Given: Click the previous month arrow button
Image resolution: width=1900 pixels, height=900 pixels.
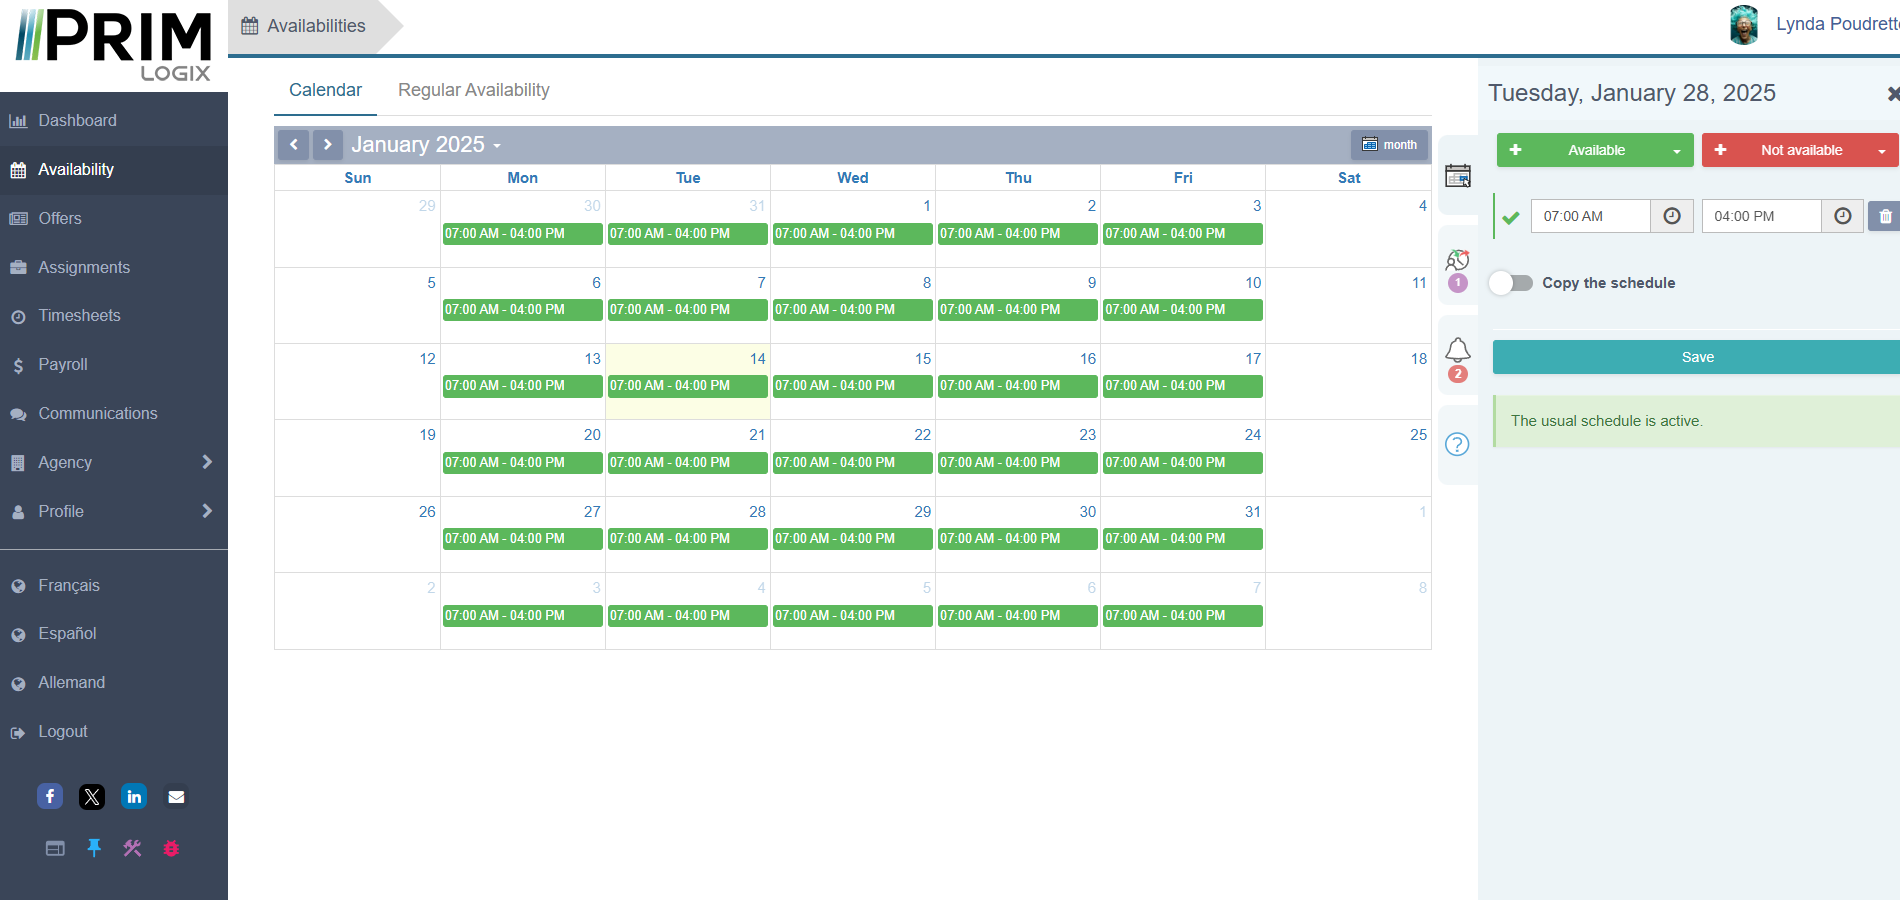Looking at the screenshot, I should click(x=293, y=145).
